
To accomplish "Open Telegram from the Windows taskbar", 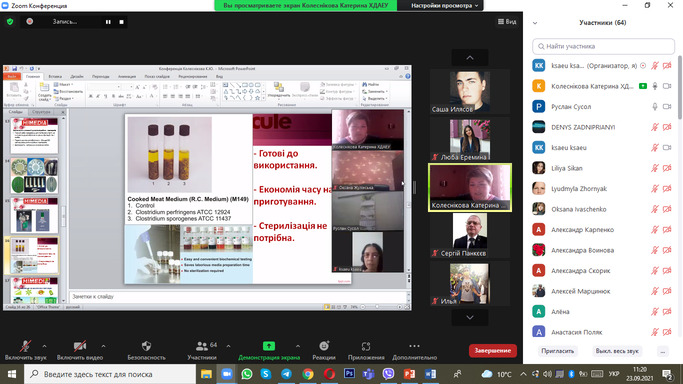I will (x=286, y=374).
